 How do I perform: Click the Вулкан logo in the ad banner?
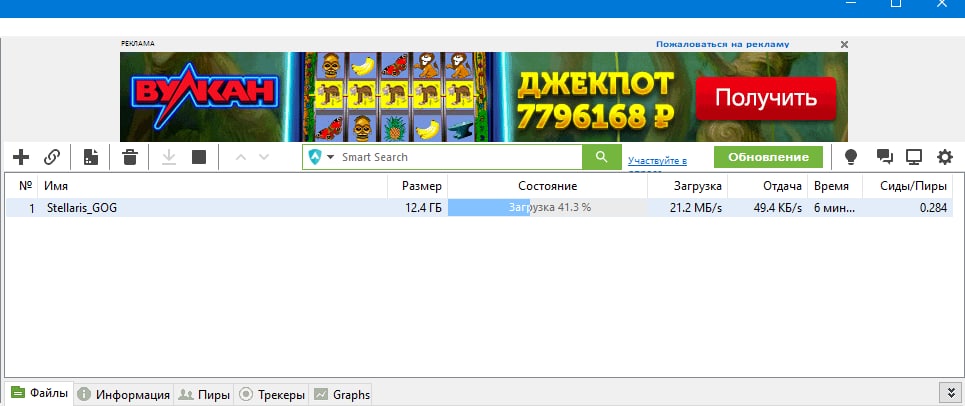pyautogui.click(x=205, y=95)
